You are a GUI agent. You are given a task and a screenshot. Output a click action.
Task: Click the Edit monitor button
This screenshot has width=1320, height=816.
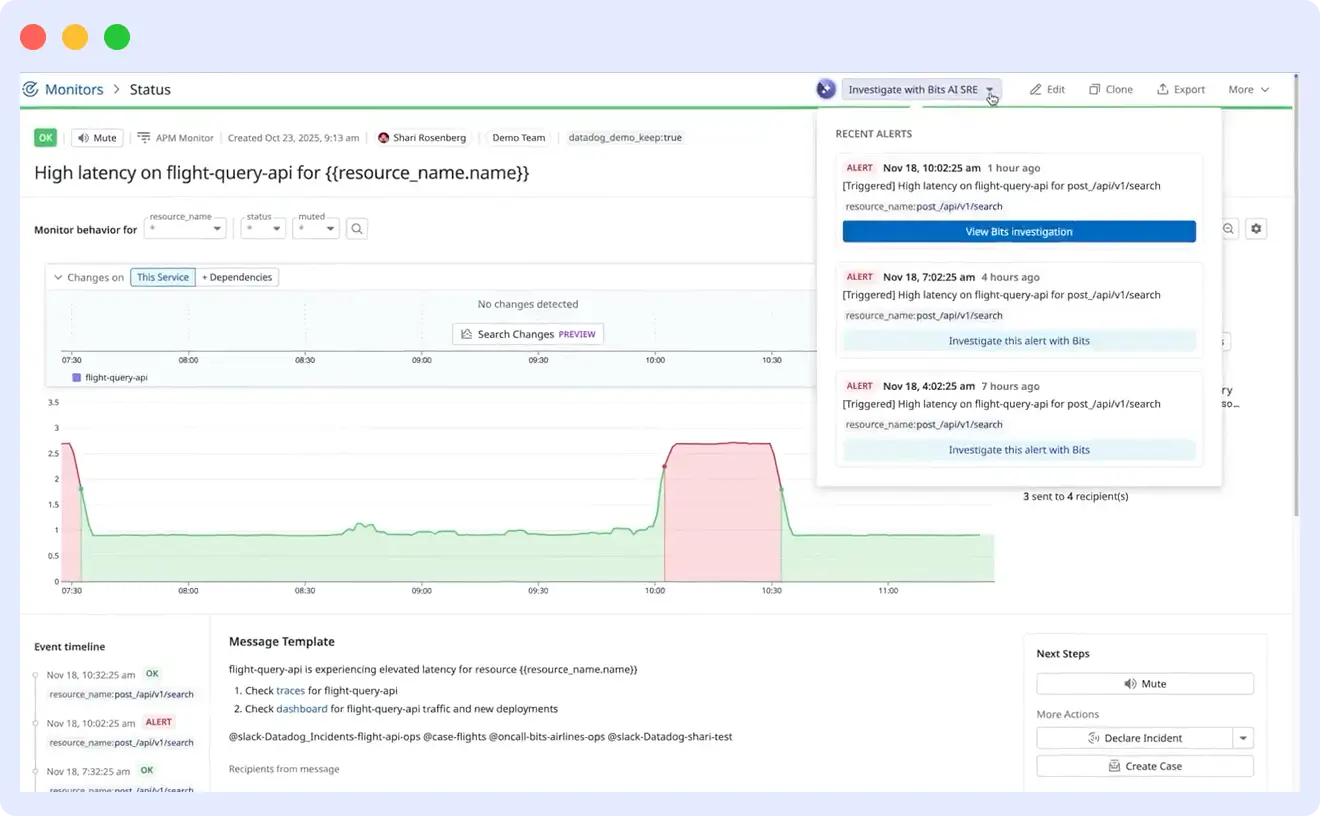point(1047,89)
